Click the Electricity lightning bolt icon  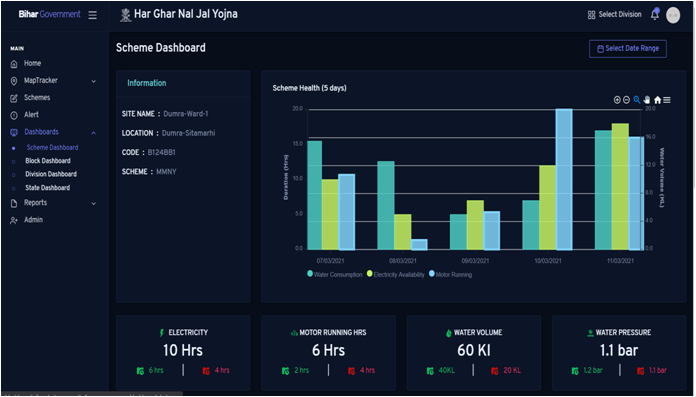[162, 333]
